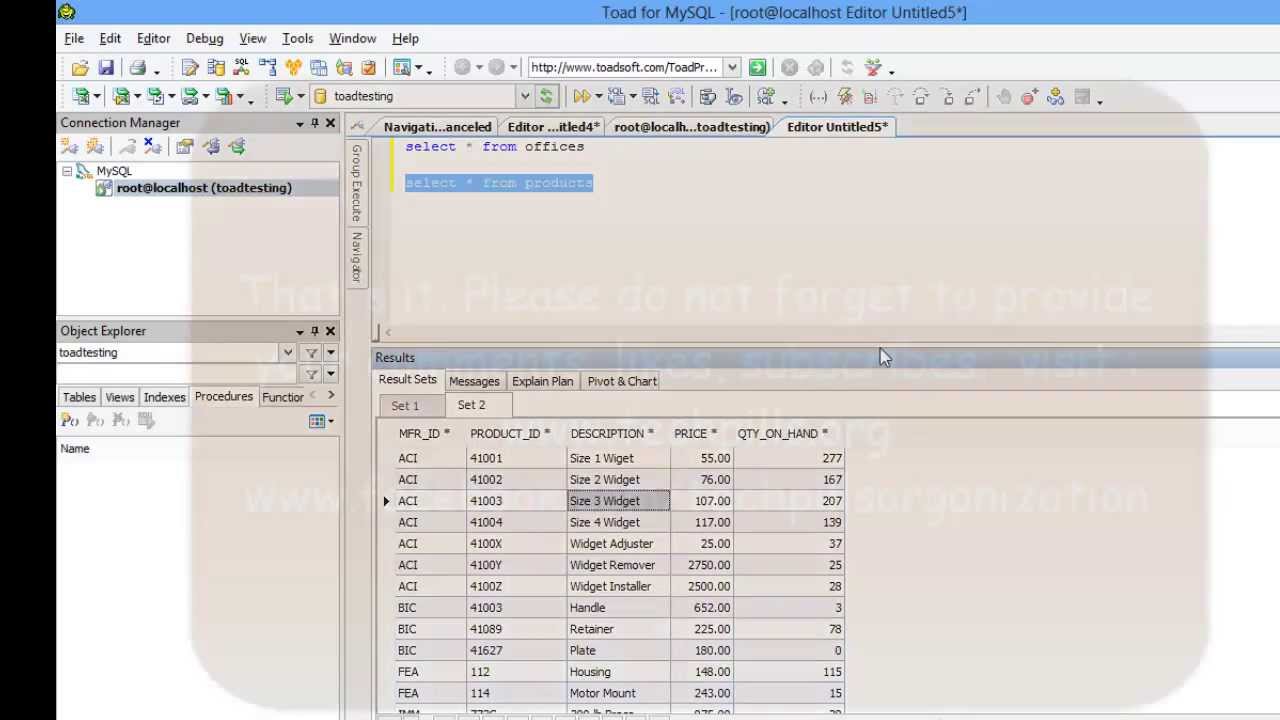Click the code snippet parentheses icon
1280x720 pixels.
(x=818, y=97)
